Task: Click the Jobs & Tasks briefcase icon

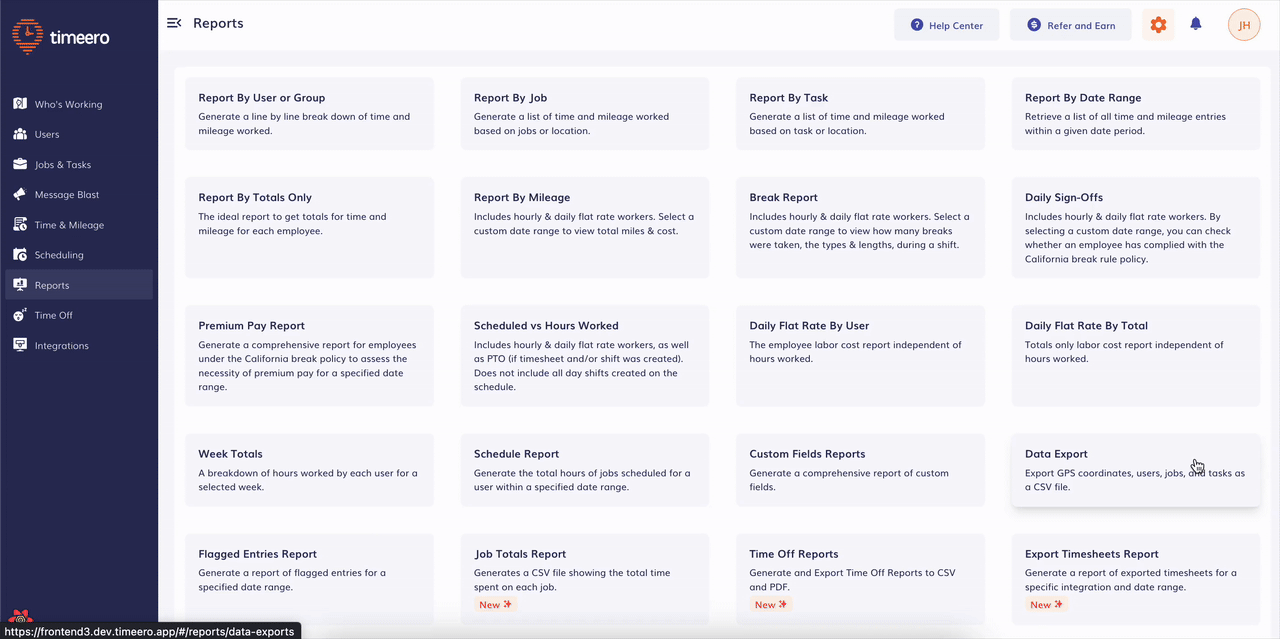Action: pos(20,164)
